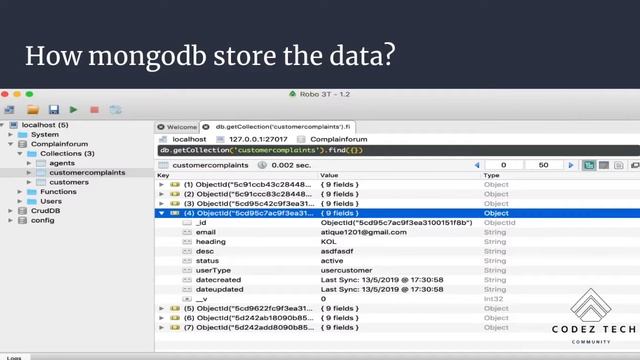Image resolution: width=640 pixels, height=360 pixels.
Task: Collapse the localhost (5) server node
Action: [2, 125]
